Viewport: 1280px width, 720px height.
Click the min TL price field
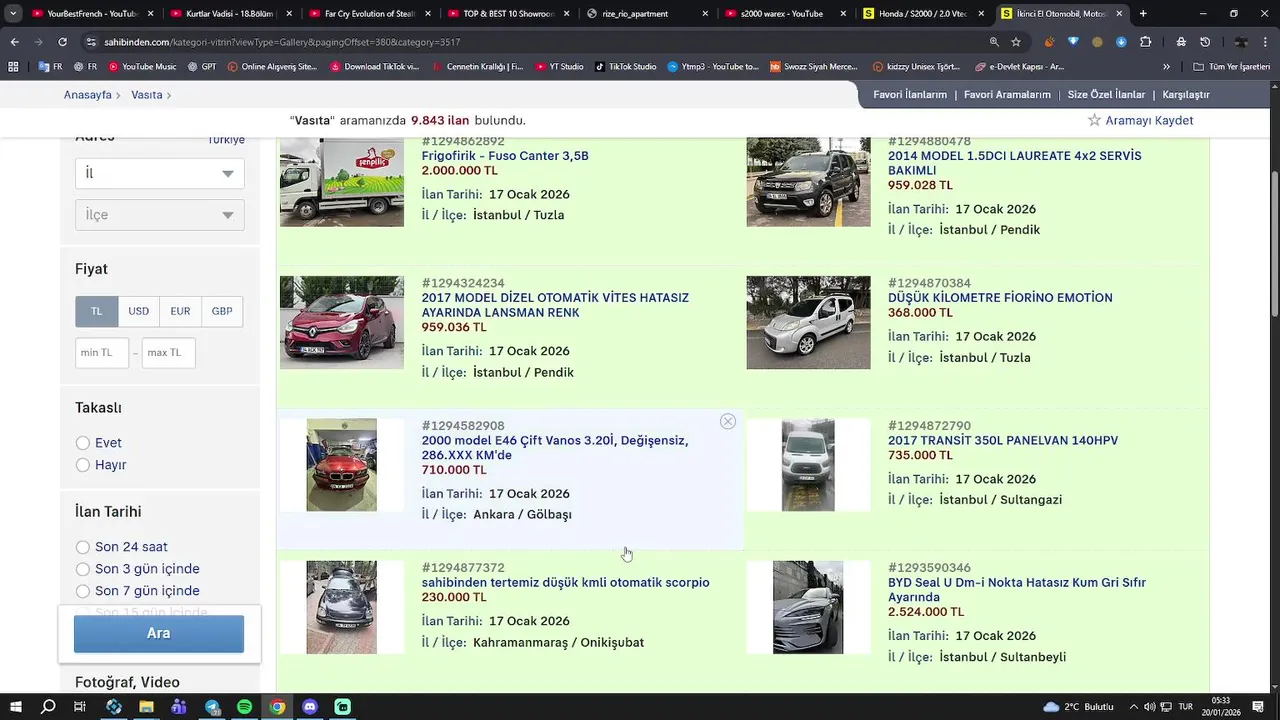(x=102, y=353)
